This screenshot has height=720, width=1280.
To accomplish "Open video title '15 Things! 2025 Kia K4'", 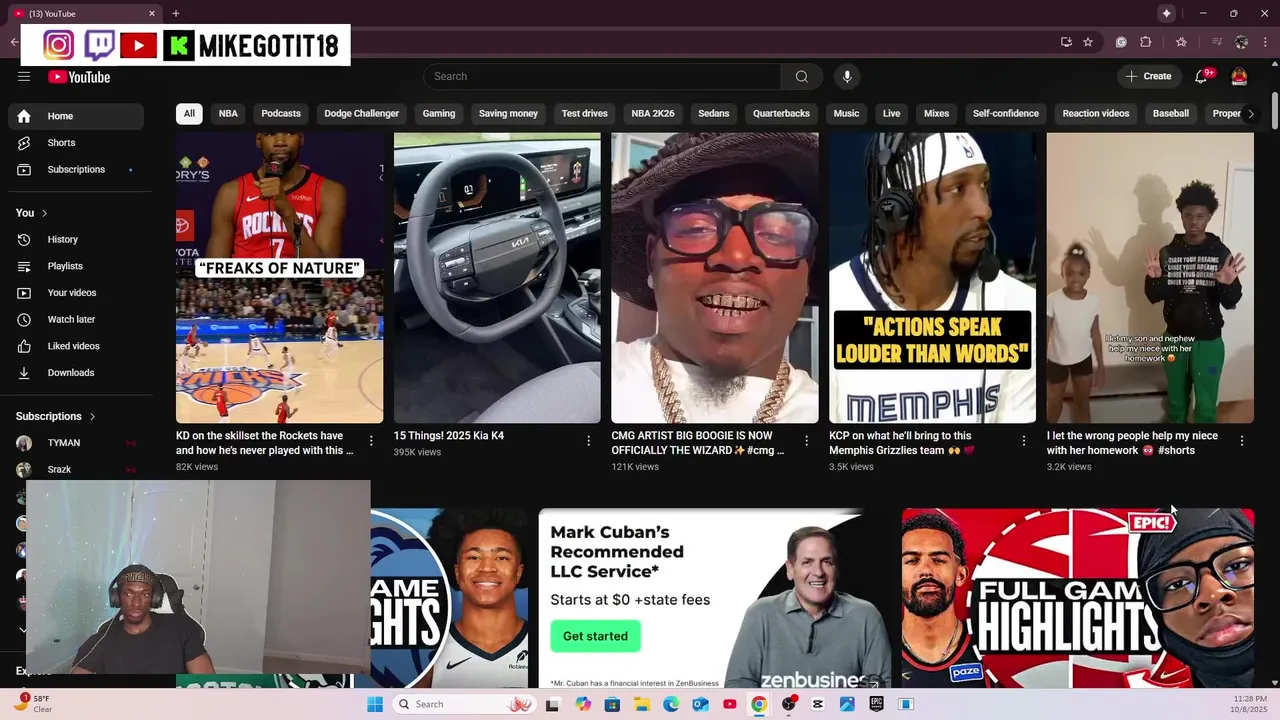I will (449, 436).
